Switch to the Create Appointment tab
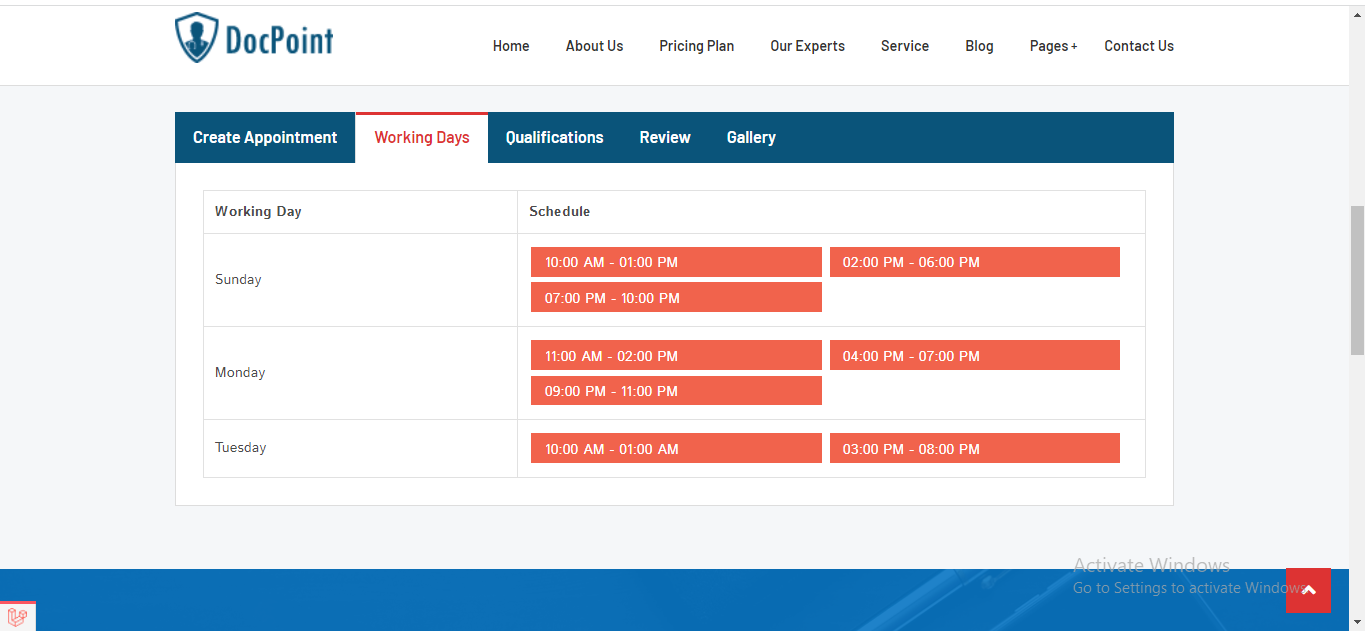This screenshot has width=1365, height=631. 265,138
